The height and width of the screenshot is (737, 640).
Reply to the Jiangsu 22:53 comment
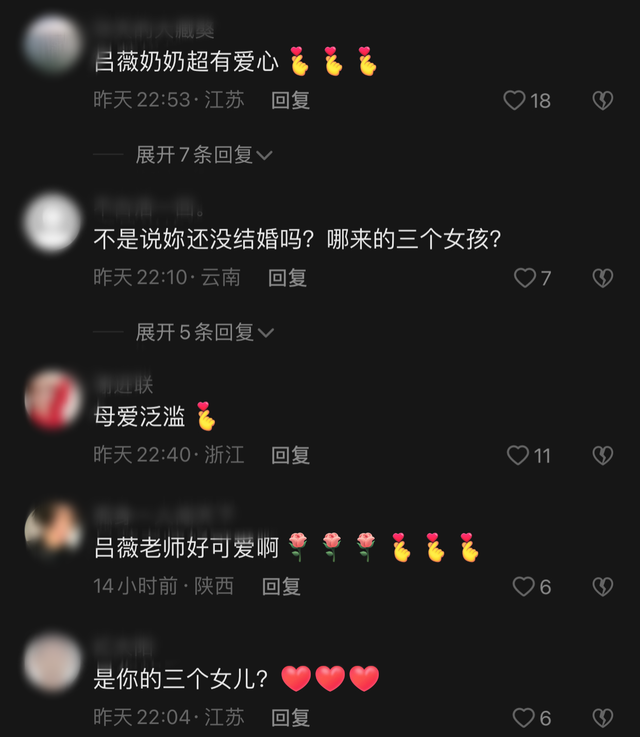(290, 100)
